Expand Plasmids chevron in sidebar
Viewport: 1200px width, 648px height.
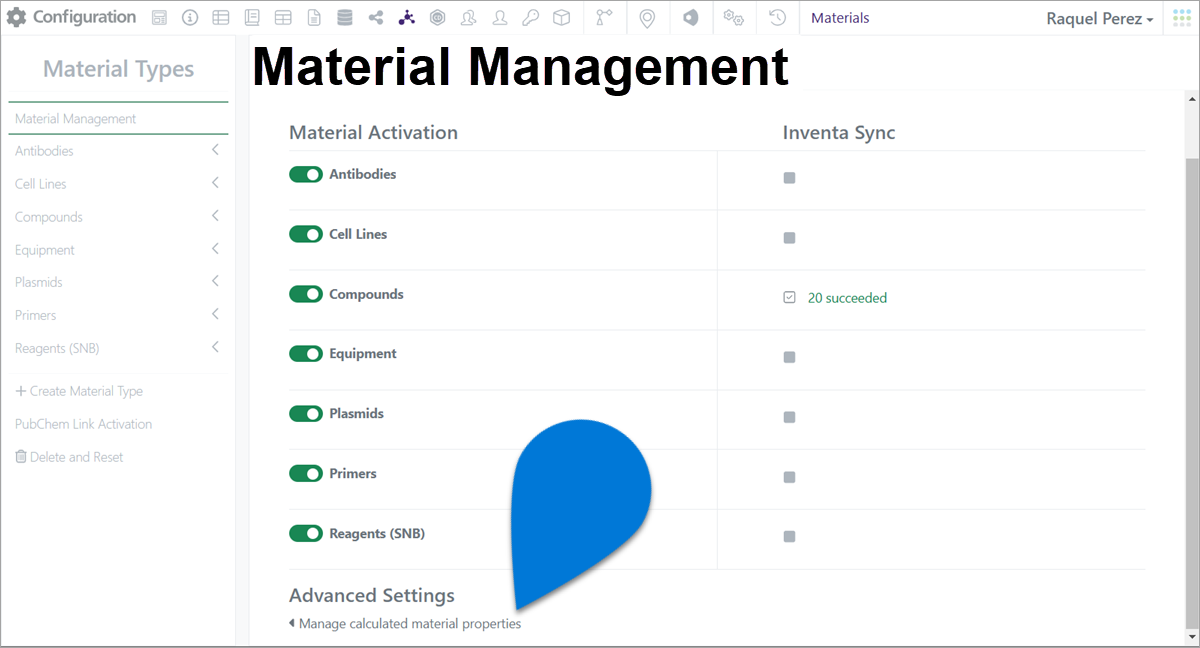(215, 282)
